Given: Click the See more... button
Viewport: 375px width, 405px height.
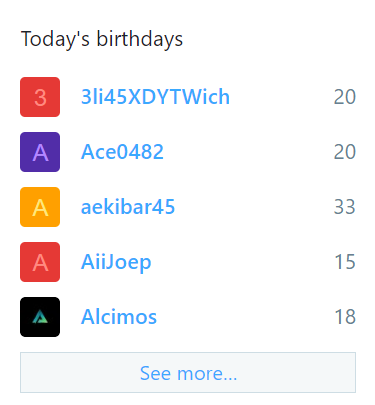Looking at the screenshot, I should (188, 373).
